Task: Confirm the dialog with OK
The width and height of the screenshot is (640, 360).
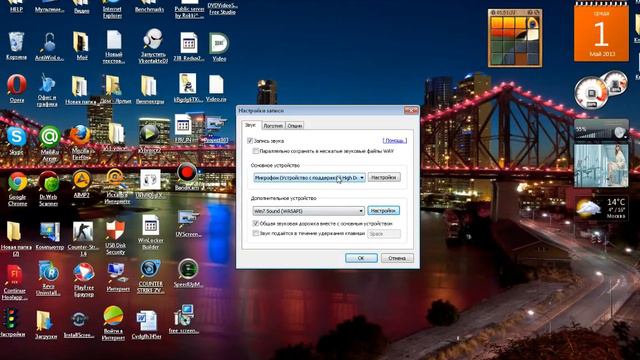Action: (361, 258)
